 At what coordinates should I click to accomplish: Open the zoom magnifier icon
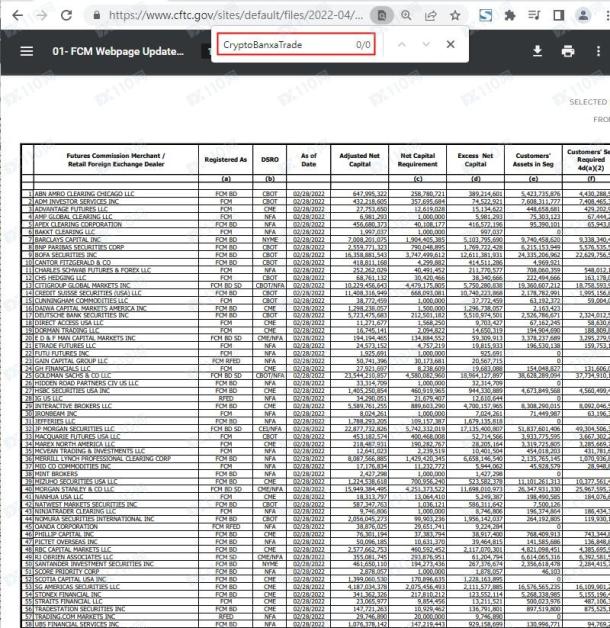pyautogui.click(x=406, y=16)
